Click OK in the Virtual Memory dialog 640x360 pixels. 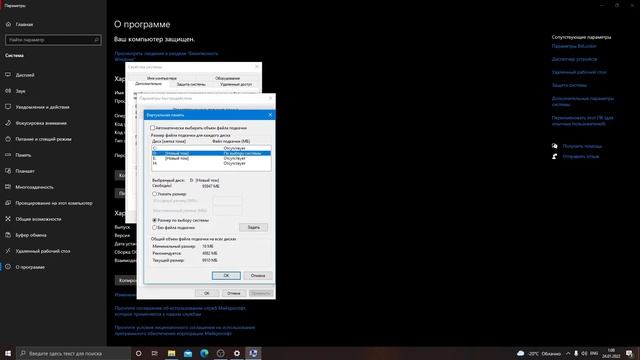tap(226, 276)
